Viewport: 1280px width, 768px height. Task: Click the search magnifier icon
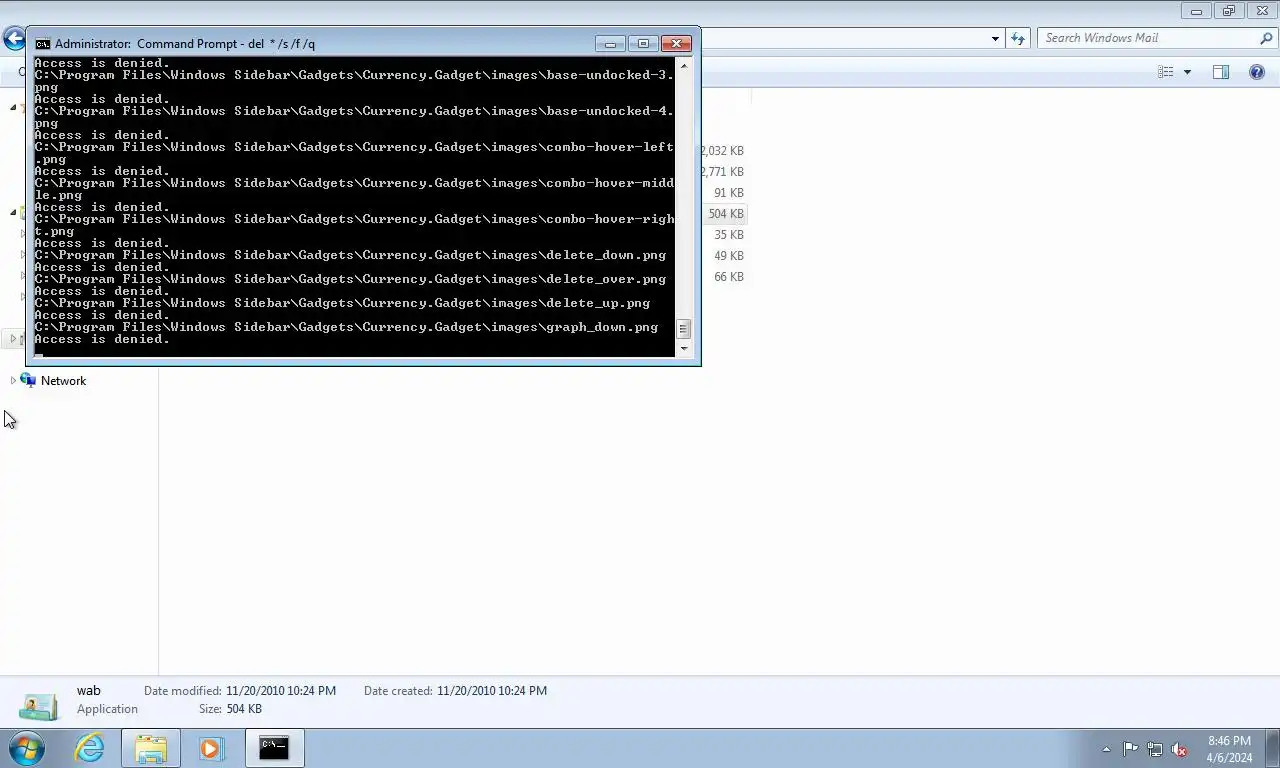1266,38
